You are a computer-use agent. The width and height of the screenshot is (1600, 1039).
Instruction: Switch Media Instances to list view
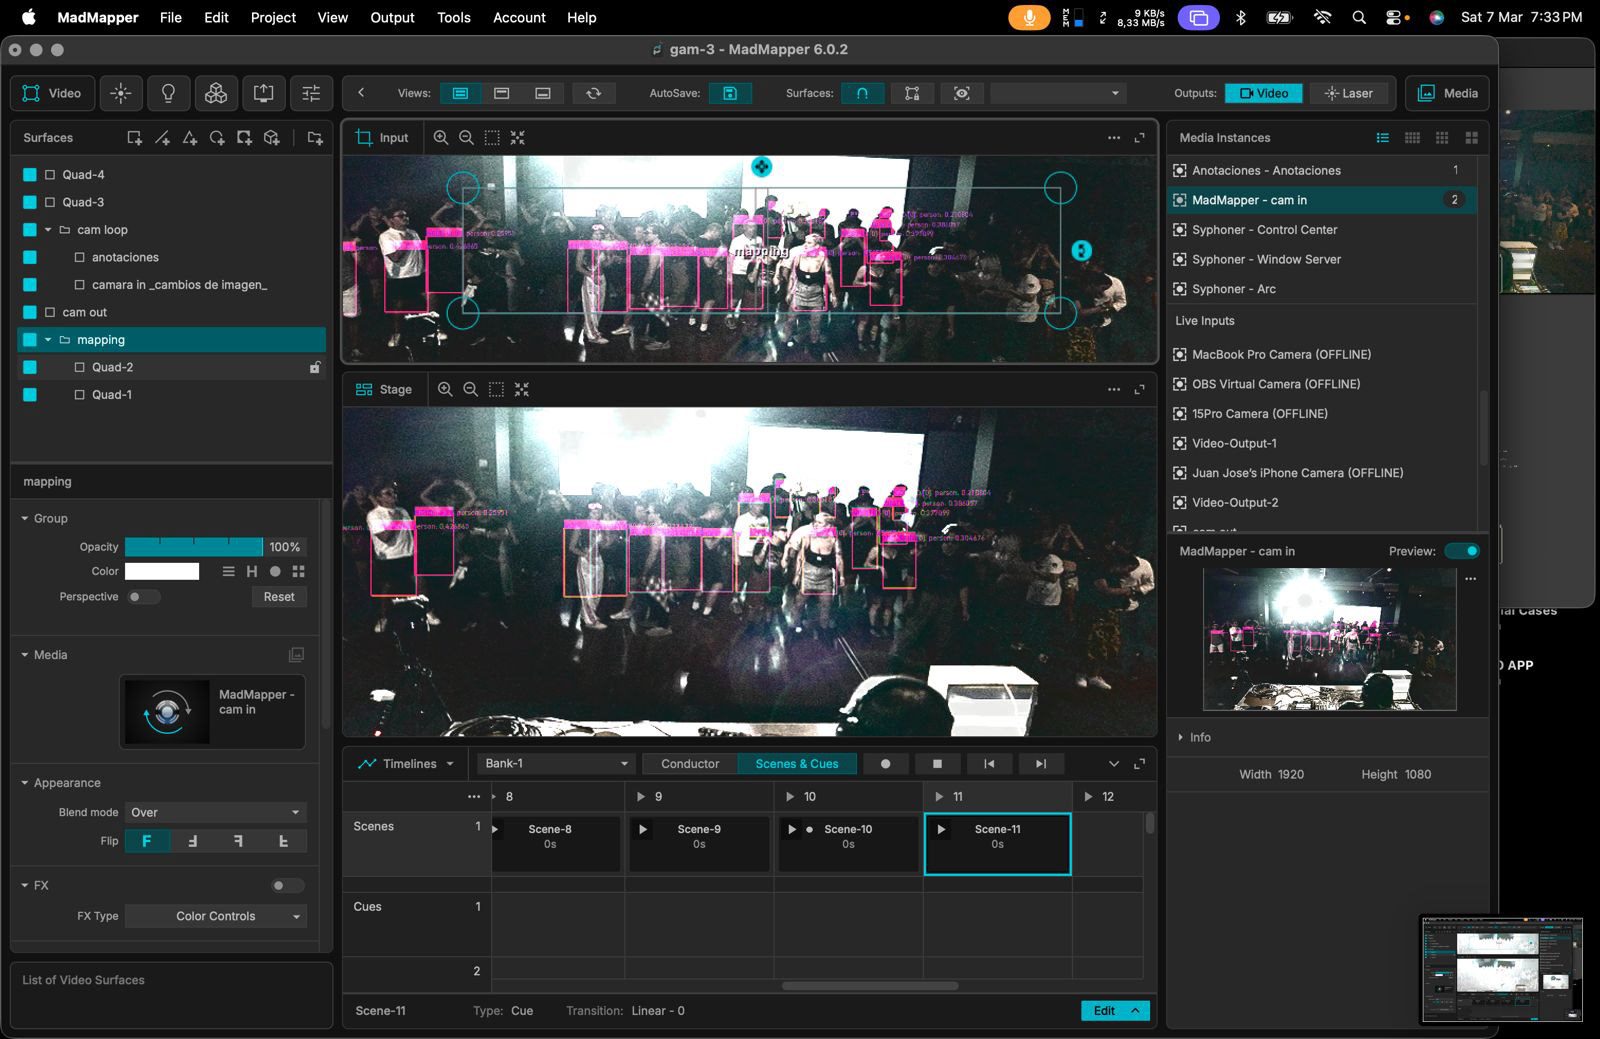click(1383, 138)
